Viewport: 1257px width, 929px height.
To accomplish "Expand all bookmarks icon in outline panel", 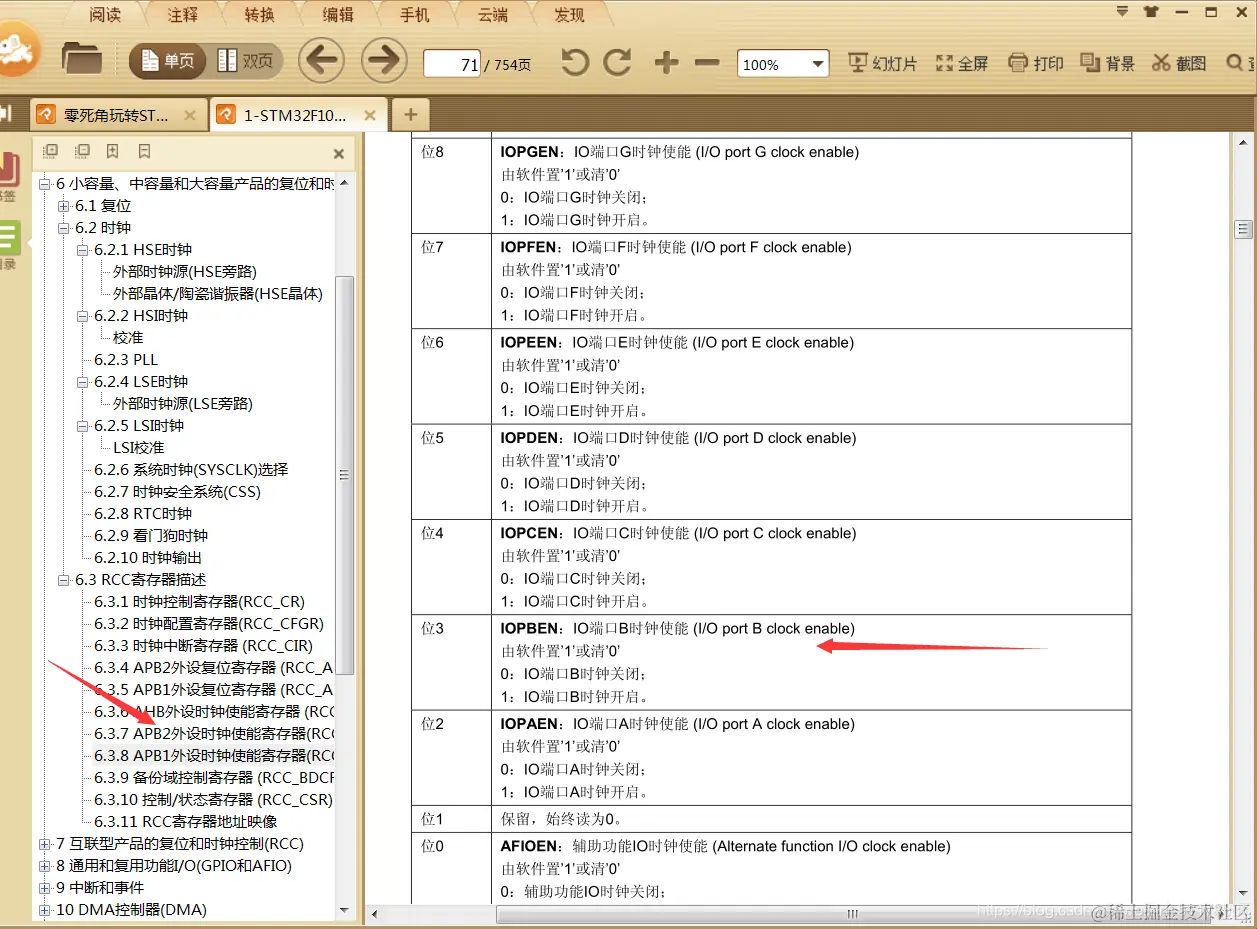I will [x=51, y=152].
